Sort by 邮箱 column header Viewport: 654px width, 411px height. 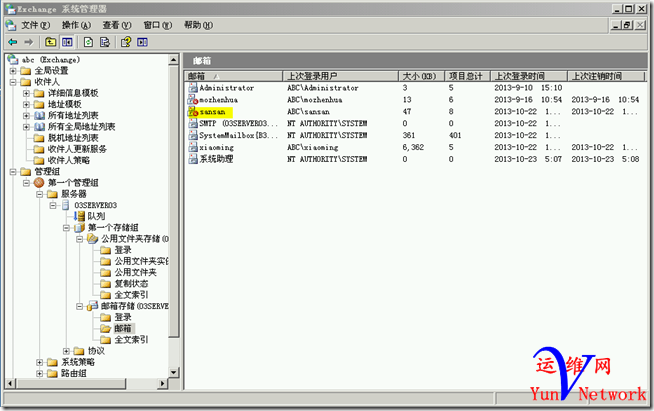234,76
